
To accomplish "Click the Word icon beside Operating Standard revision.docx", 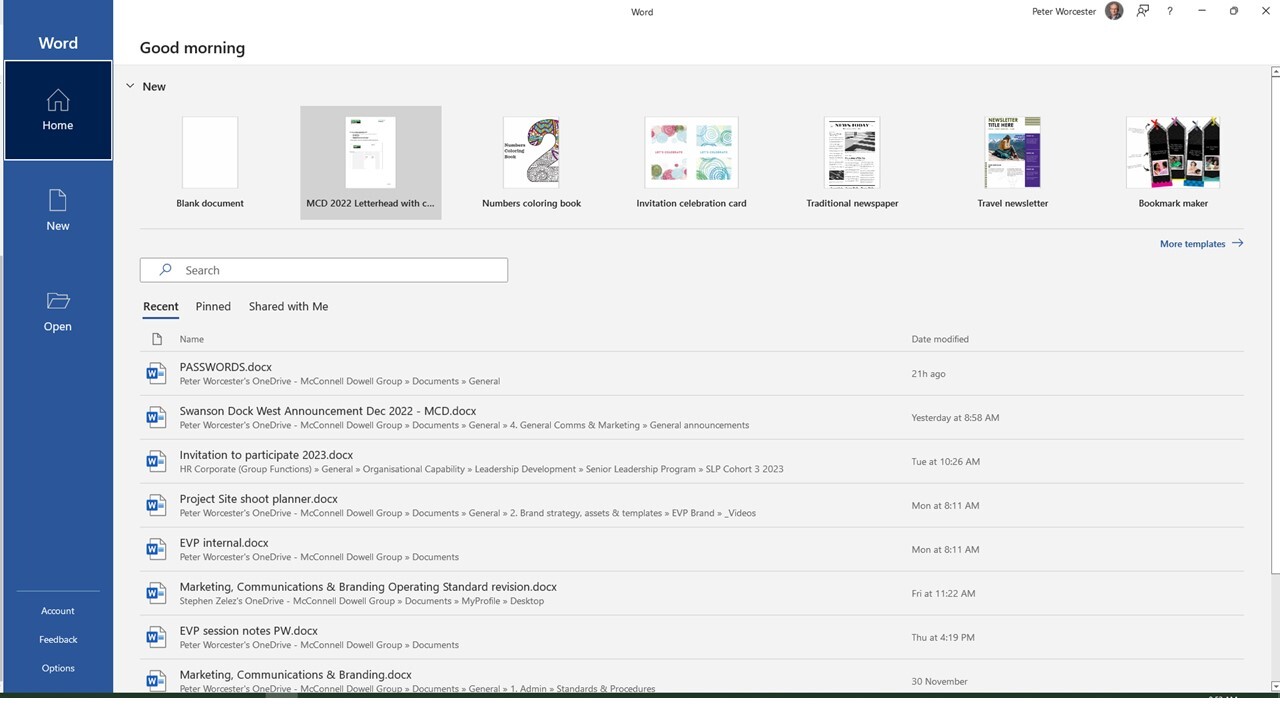I will (x=156, y=593).
